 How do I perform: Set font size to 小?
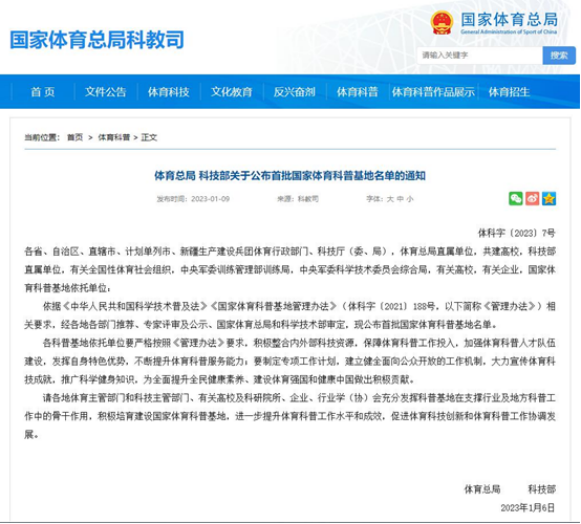tap(410, 199)
